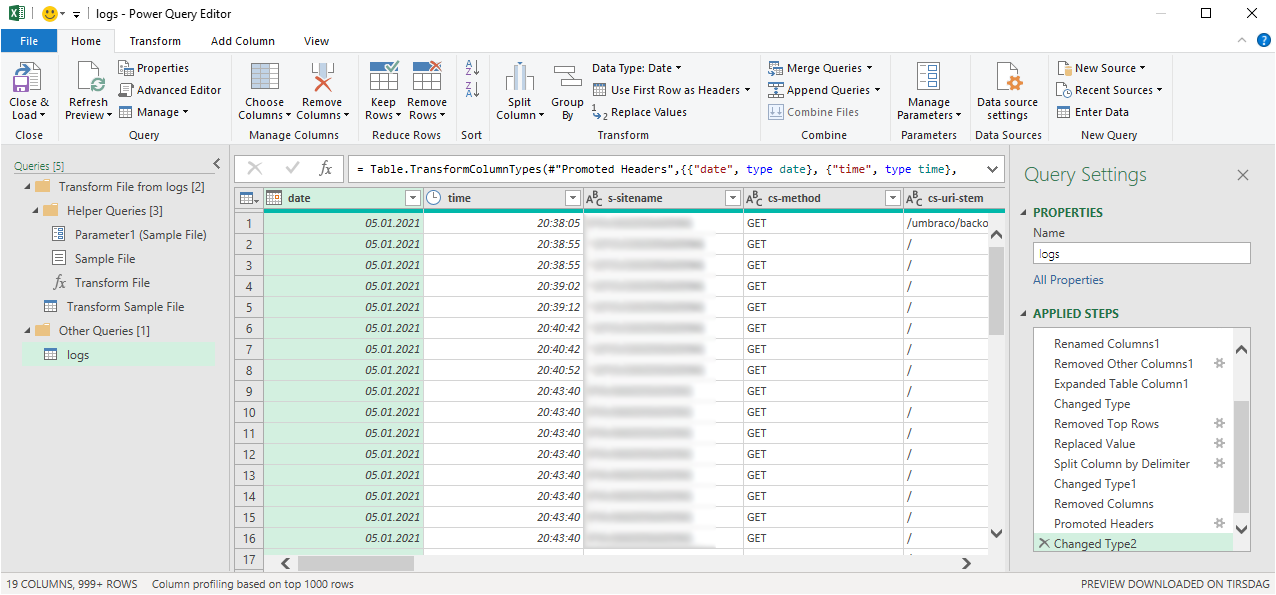Viewport: 1276px width, 595px height.
Task: Open the Power Query help icon
Action: [x=1263, y=40]
